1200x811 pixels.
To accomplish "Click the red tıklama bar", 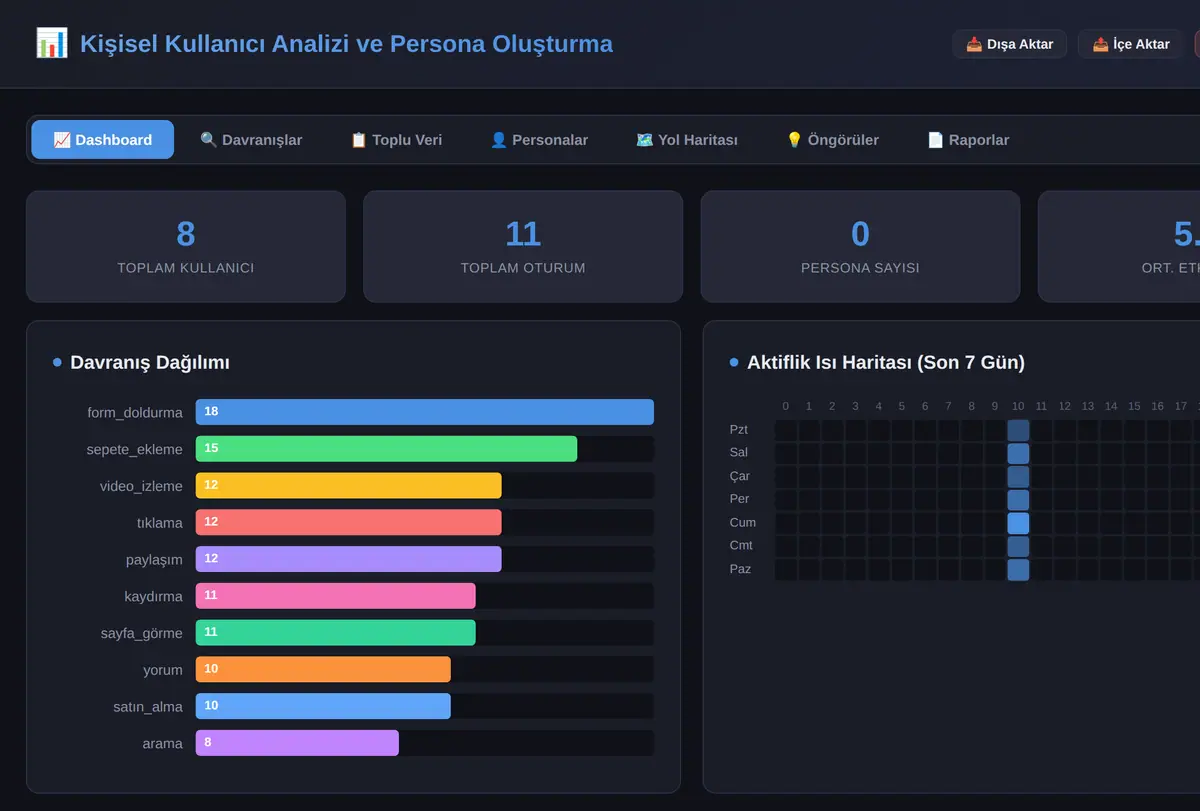I will [348, 522].
